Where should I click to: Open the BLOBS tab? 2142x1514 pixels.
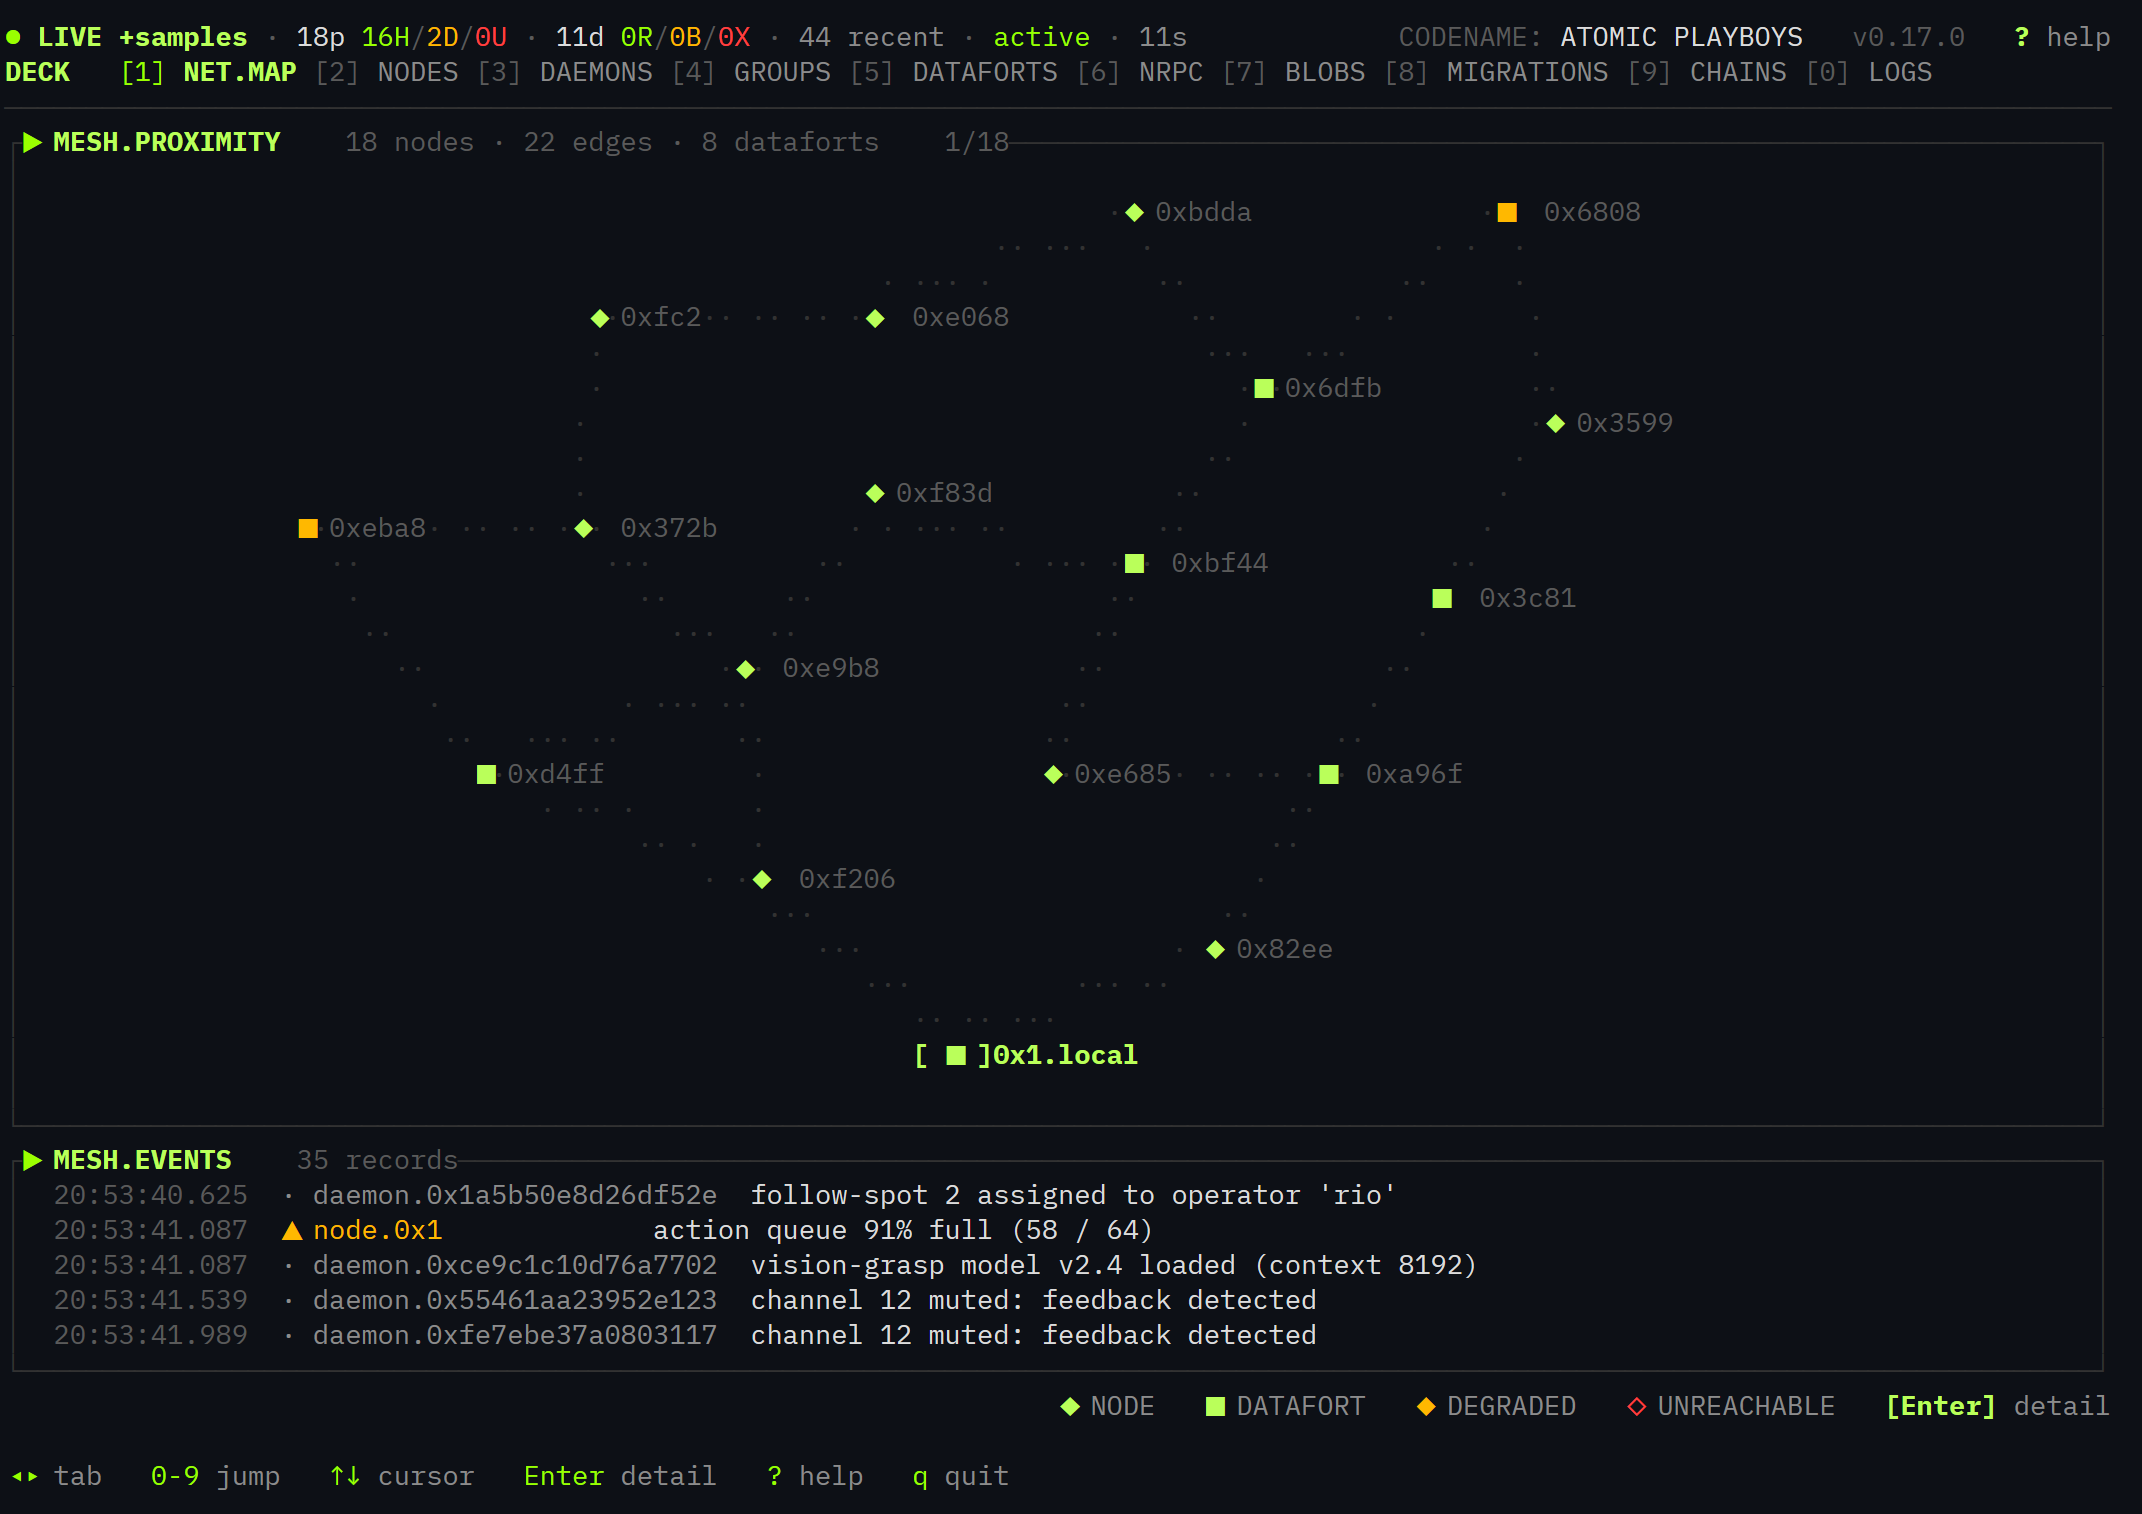(x=1294, y=72)
